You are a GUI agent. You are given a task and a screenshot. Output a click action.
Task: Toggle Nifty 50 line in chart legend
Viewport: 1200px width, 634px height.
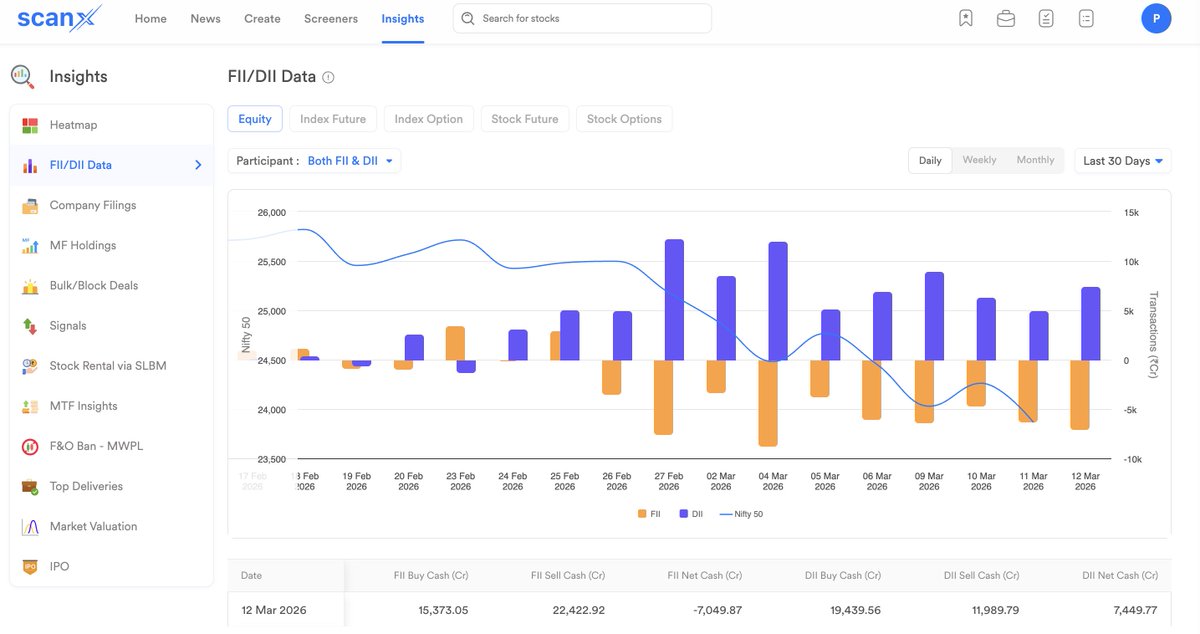click(x=741, y=514)
